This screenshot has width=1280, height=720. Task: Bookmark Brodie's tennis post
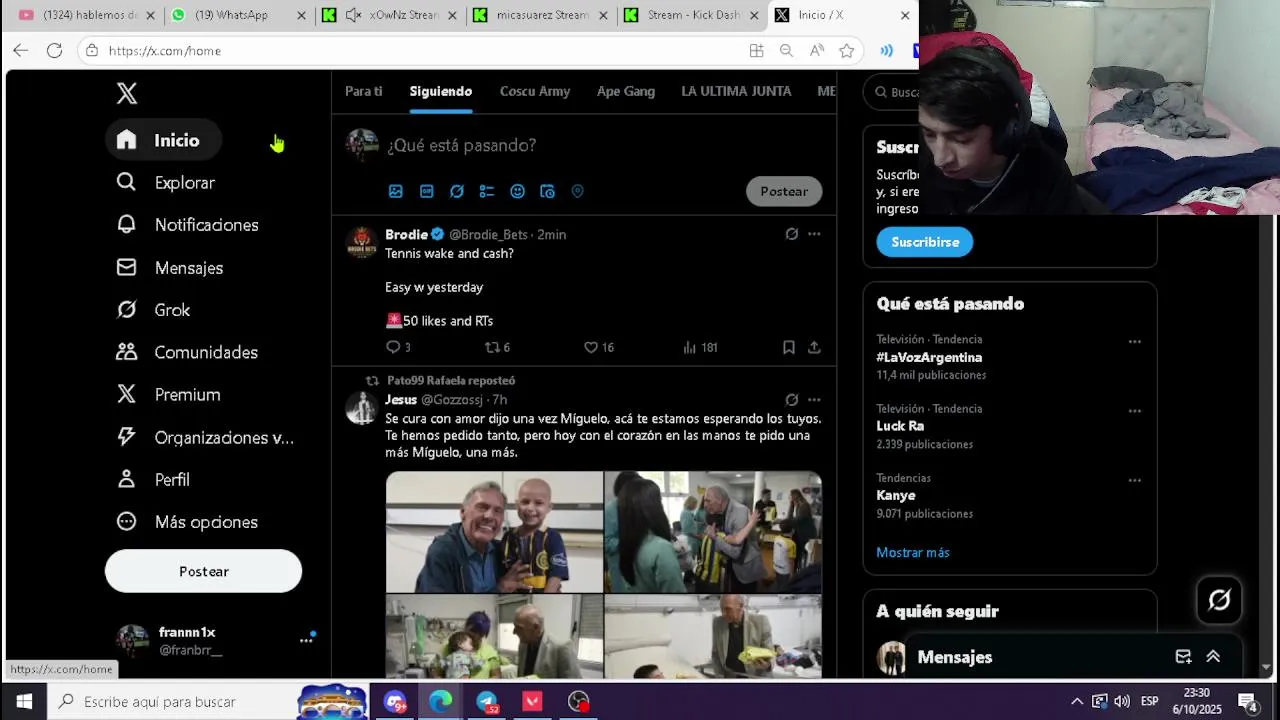[x=789, y=347]
